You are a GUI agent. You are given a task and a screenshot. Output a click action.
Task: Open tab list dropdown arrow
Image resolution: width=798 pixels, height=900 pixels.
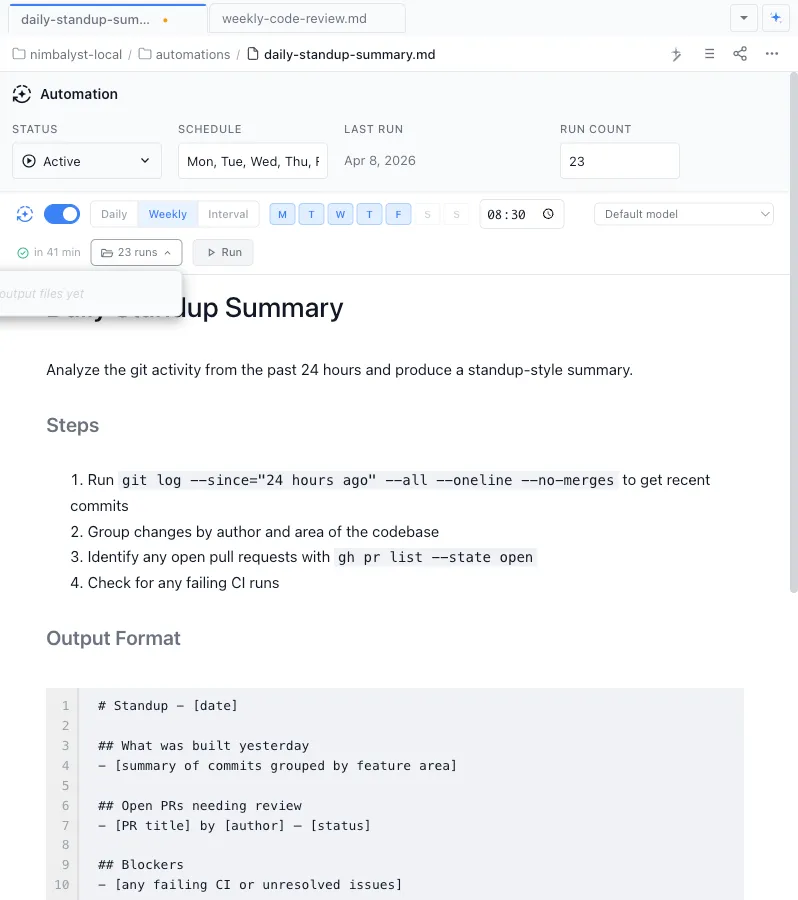pyautogui.click(x=744, y=18)
